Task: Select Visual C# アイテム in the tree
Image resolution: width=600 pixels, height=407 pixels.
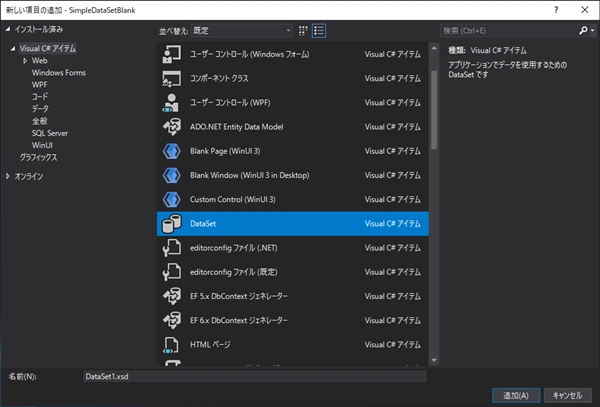Action: [48, 49]
